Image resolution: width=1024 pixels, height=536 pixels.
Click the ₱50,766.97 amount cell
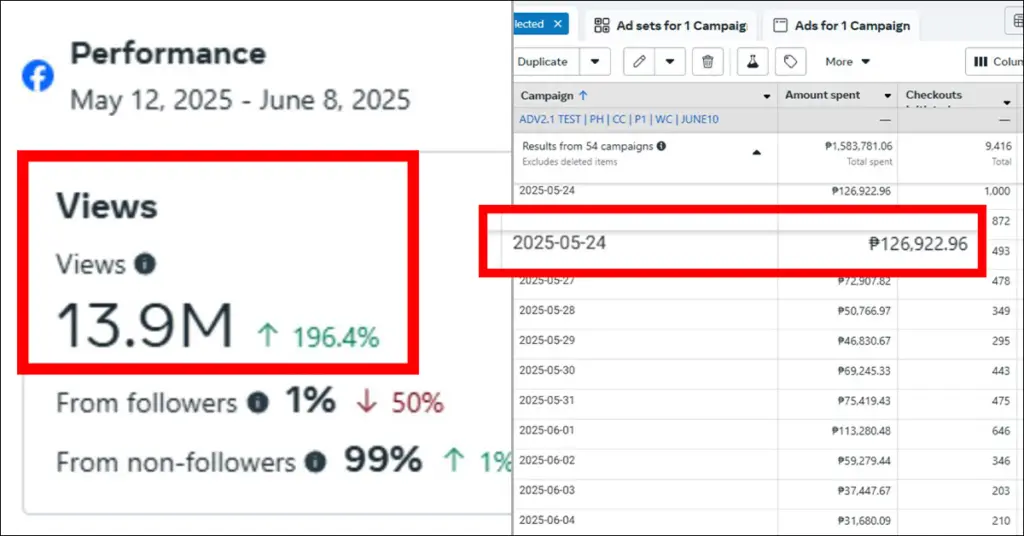click(864, 311)
